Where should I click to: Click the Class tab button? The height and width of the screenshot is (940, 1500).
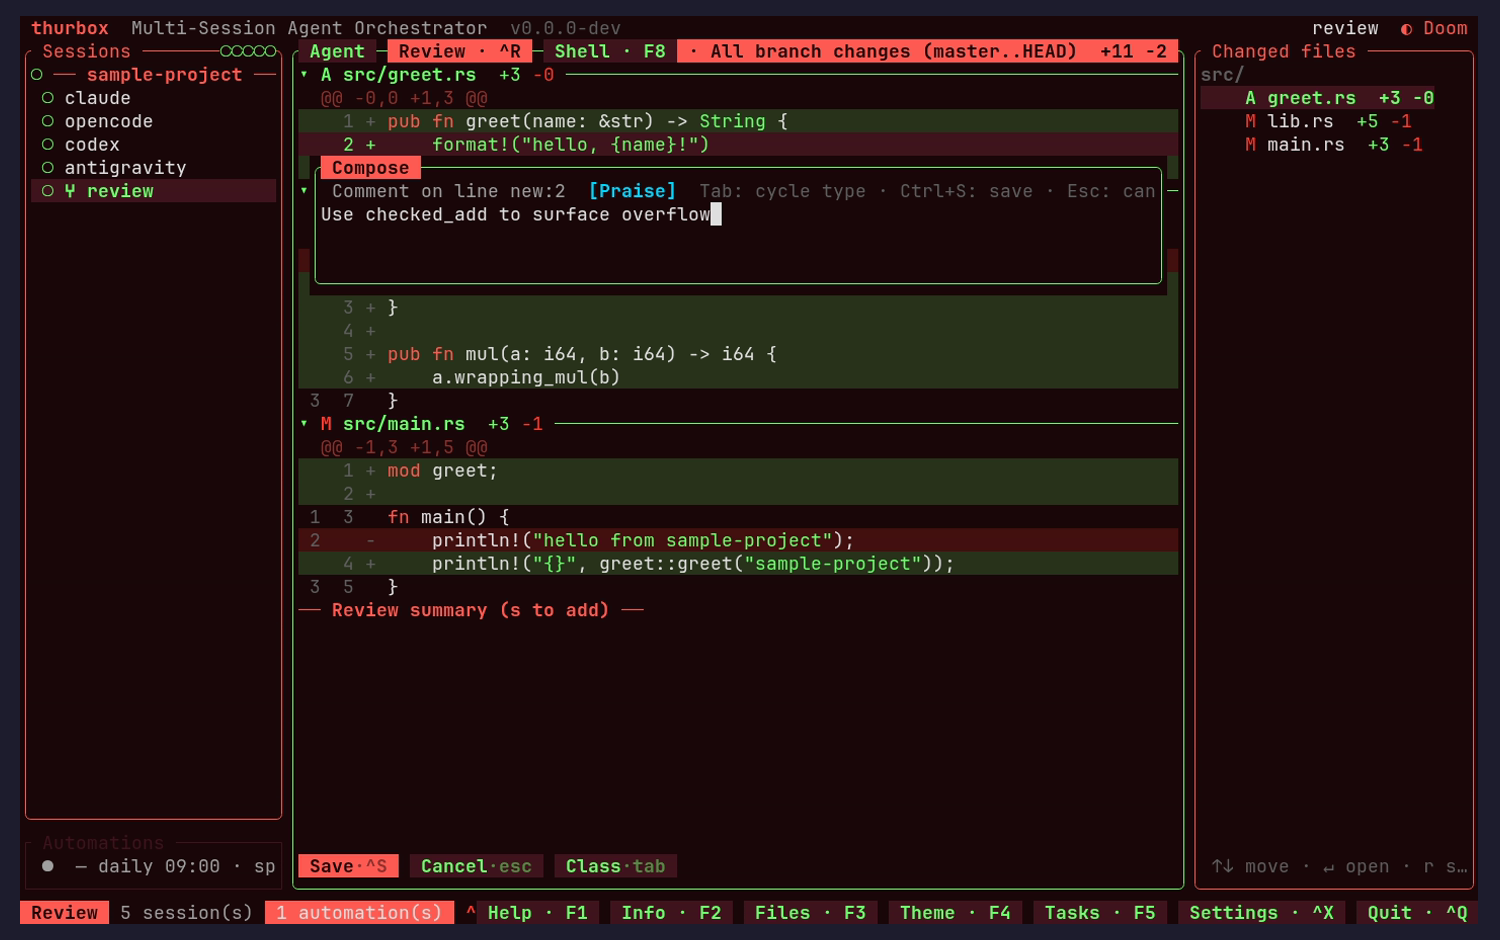click(615, 866)
